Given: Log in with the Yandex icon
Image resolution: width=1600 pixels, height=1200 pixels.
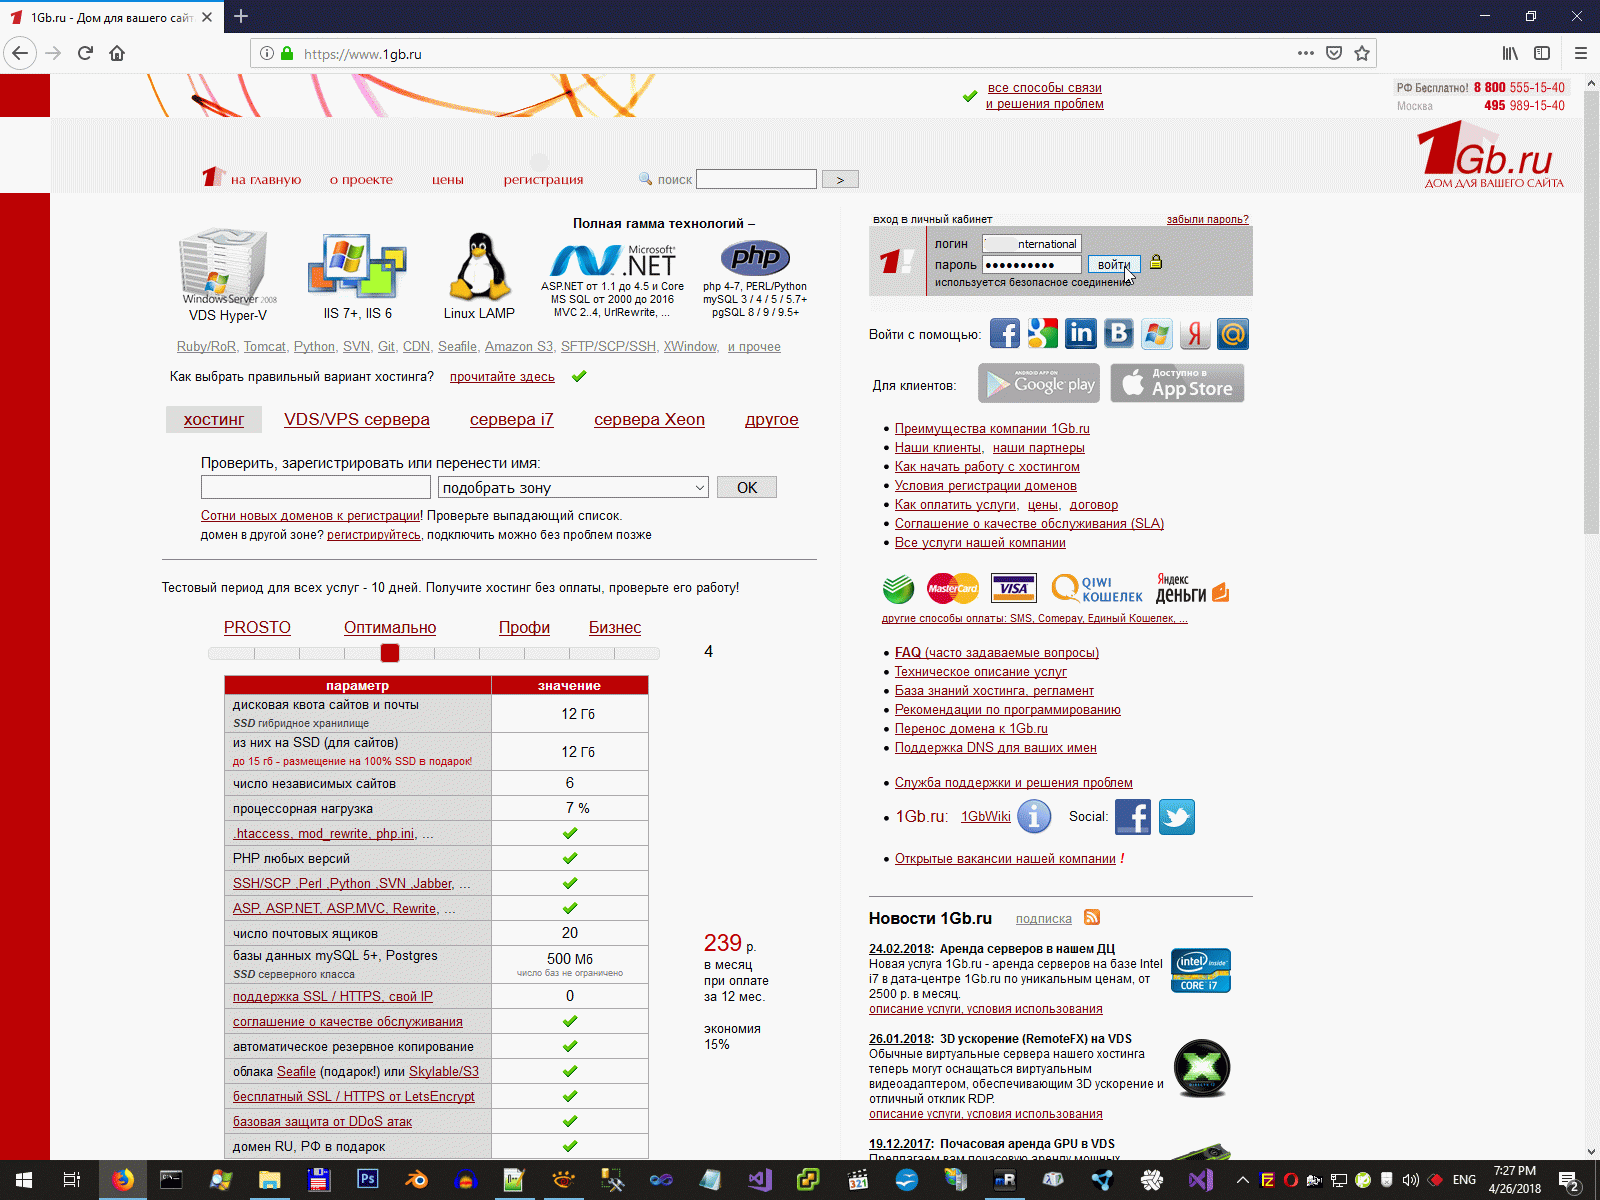Looking at the screenshot, I should tap(1195, 334).
